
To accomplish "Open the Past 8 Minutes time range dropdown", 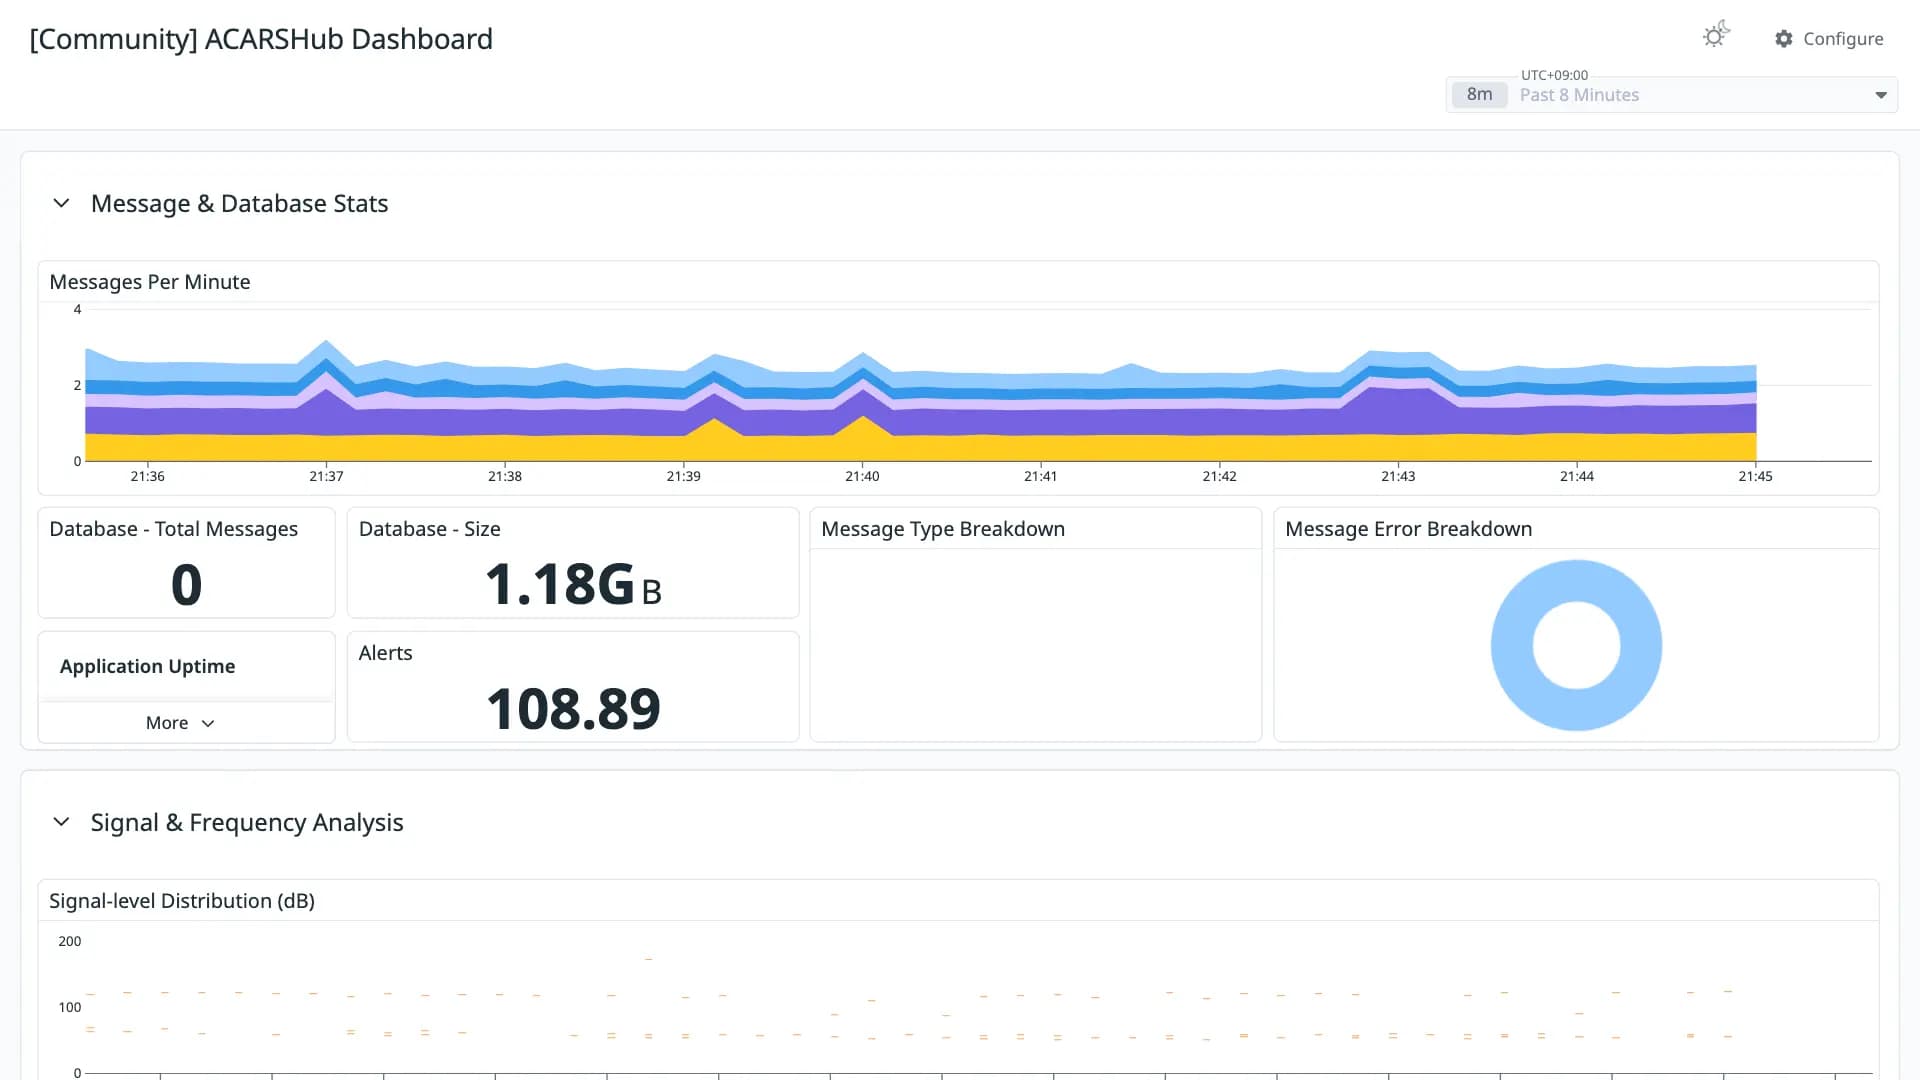I will pyautogui.click(x=1672, y=95).
